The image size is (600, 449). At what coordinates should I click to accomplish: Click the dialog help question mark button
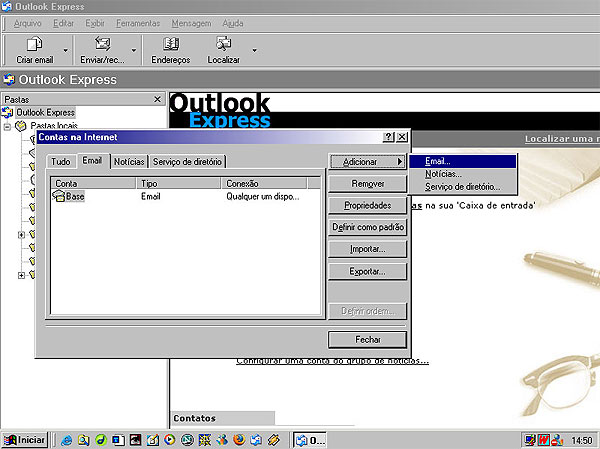click(x=388, y=136)
